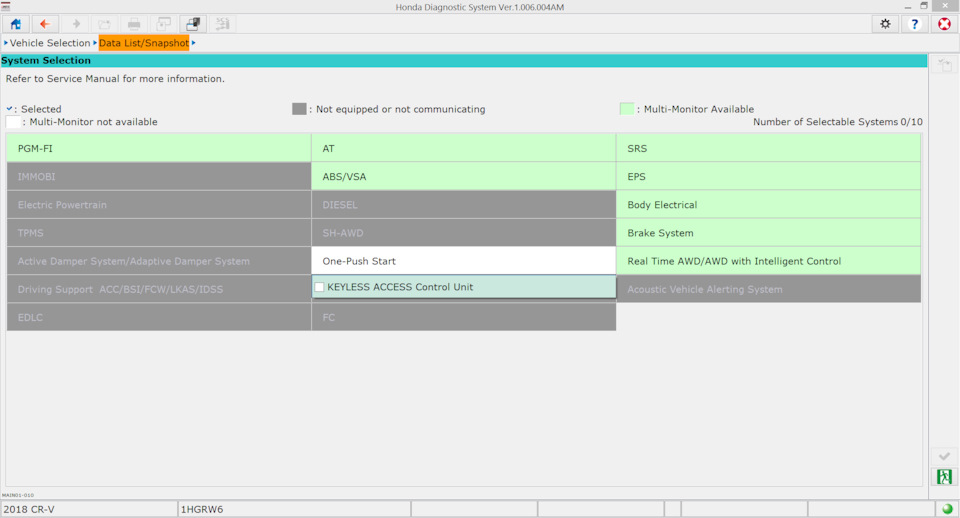Click the Acoustic Vehicle Alerting System cell
The height and width of the screenshot is (518, 960).
(768, 289)
